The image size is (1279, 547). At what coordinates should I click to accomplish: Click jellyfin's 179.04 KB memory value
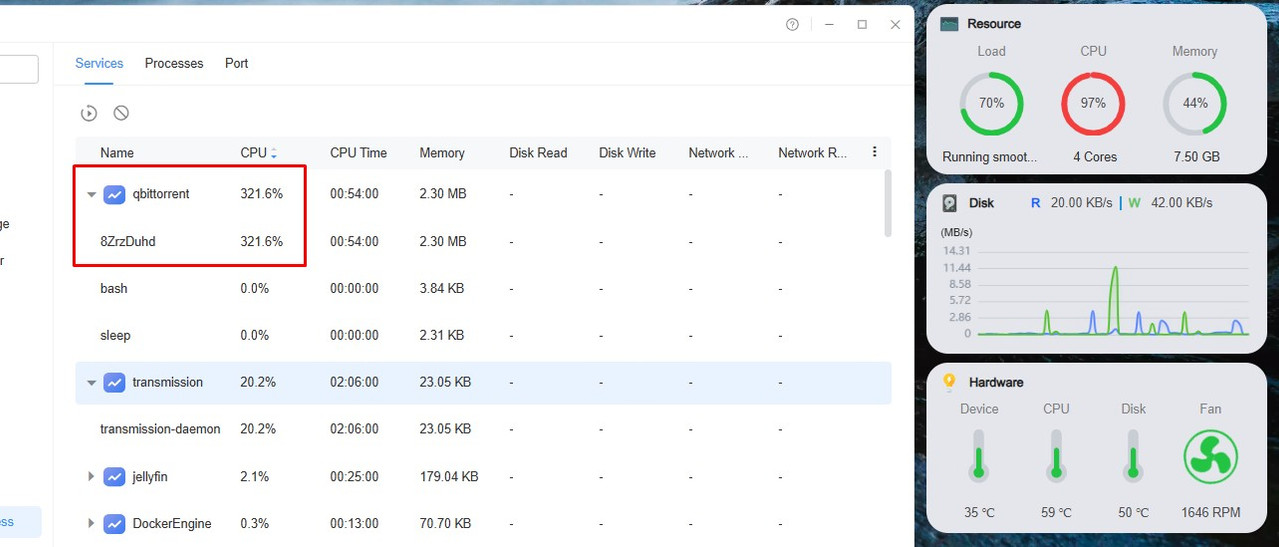point(449,477)
